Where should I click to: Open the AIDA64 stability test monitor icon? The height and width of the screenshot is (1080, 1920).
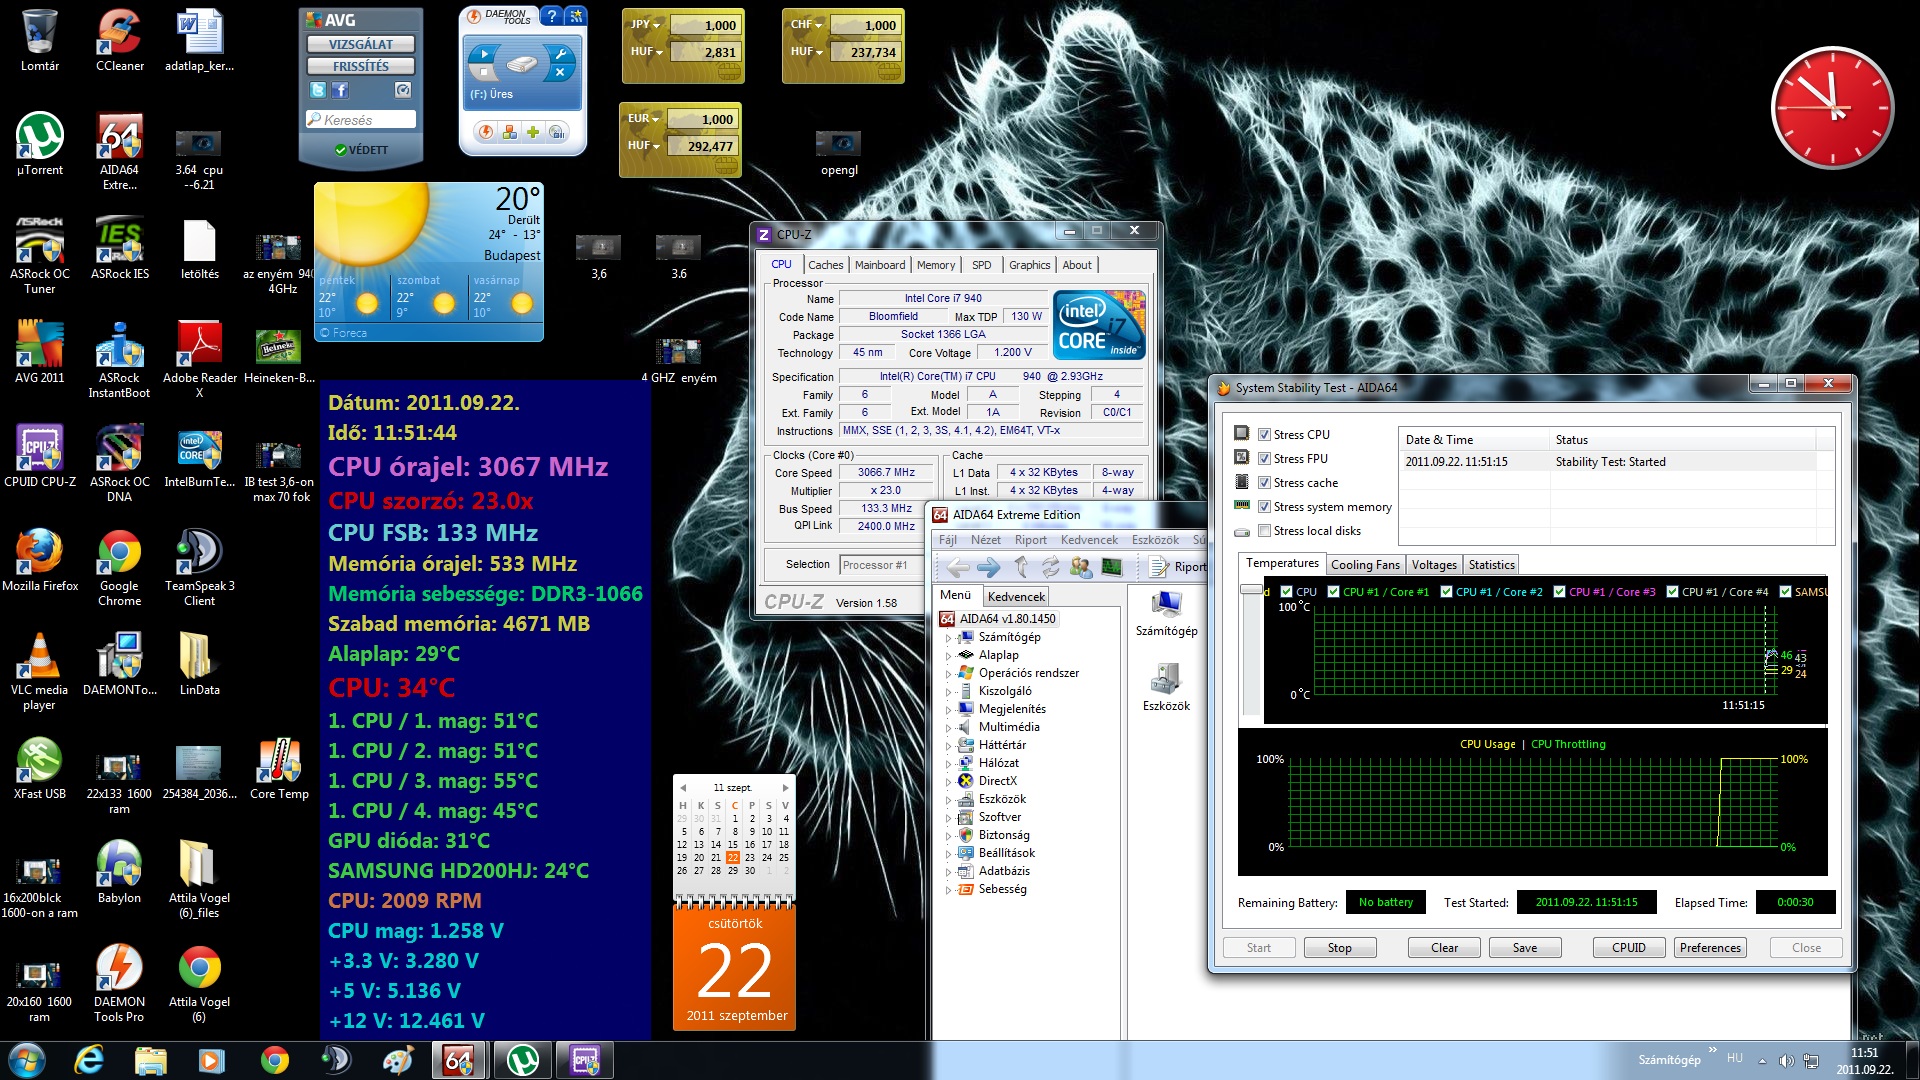click(x=1112, y=568)
